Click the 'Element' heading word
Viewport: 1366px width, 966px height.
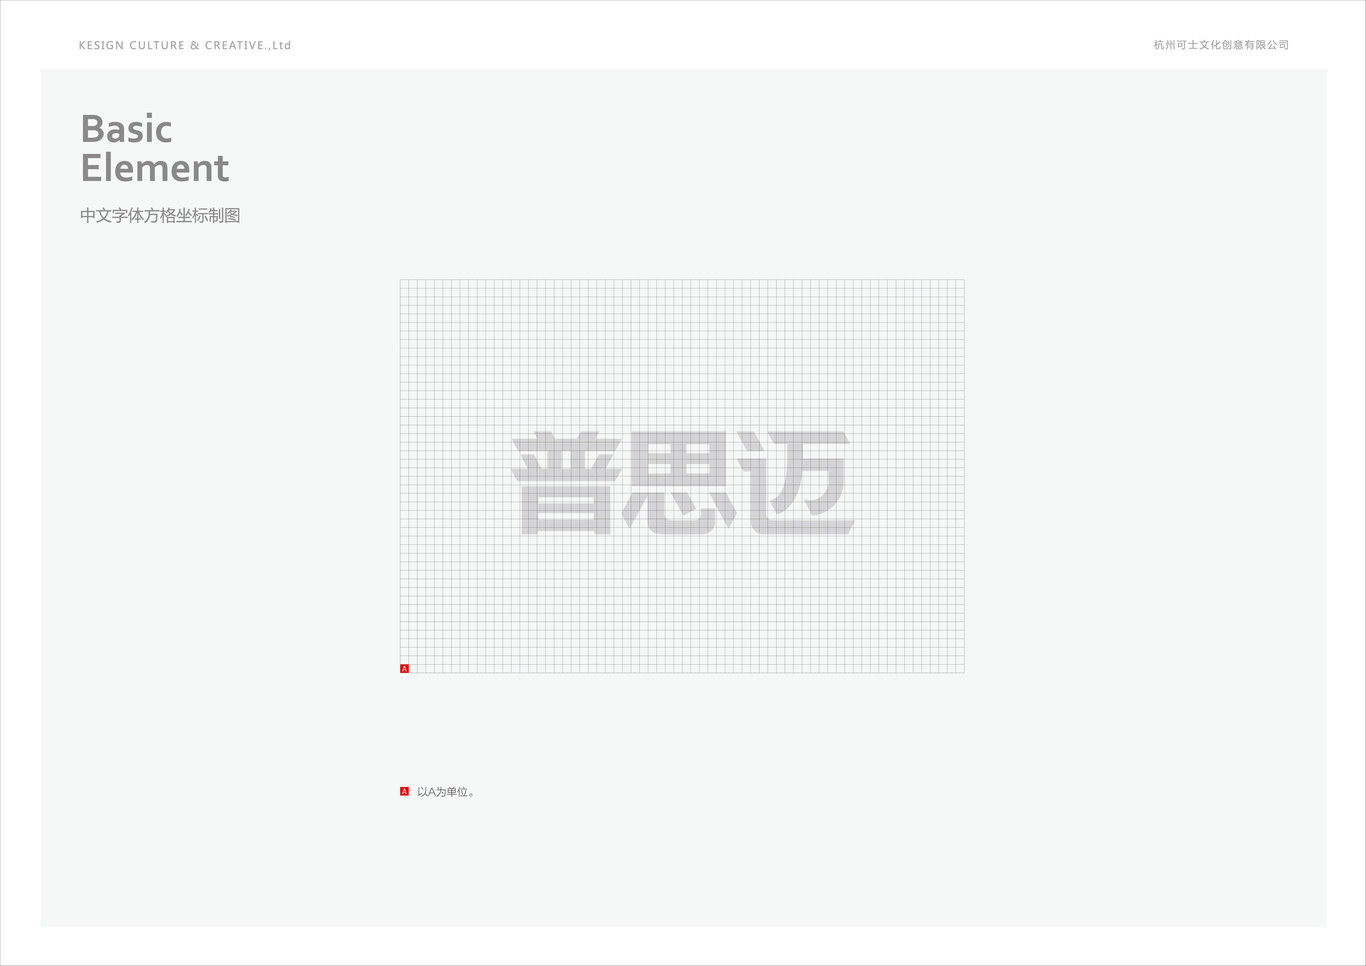pos(155,168)
